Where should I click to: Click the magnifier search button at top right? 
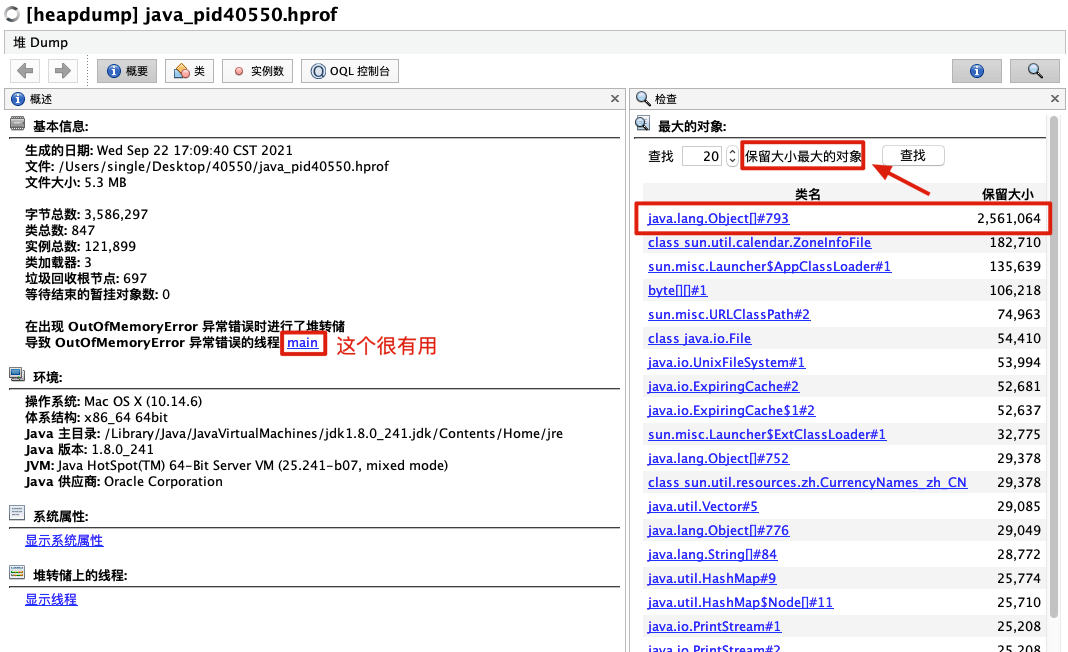pos(1035,71)
